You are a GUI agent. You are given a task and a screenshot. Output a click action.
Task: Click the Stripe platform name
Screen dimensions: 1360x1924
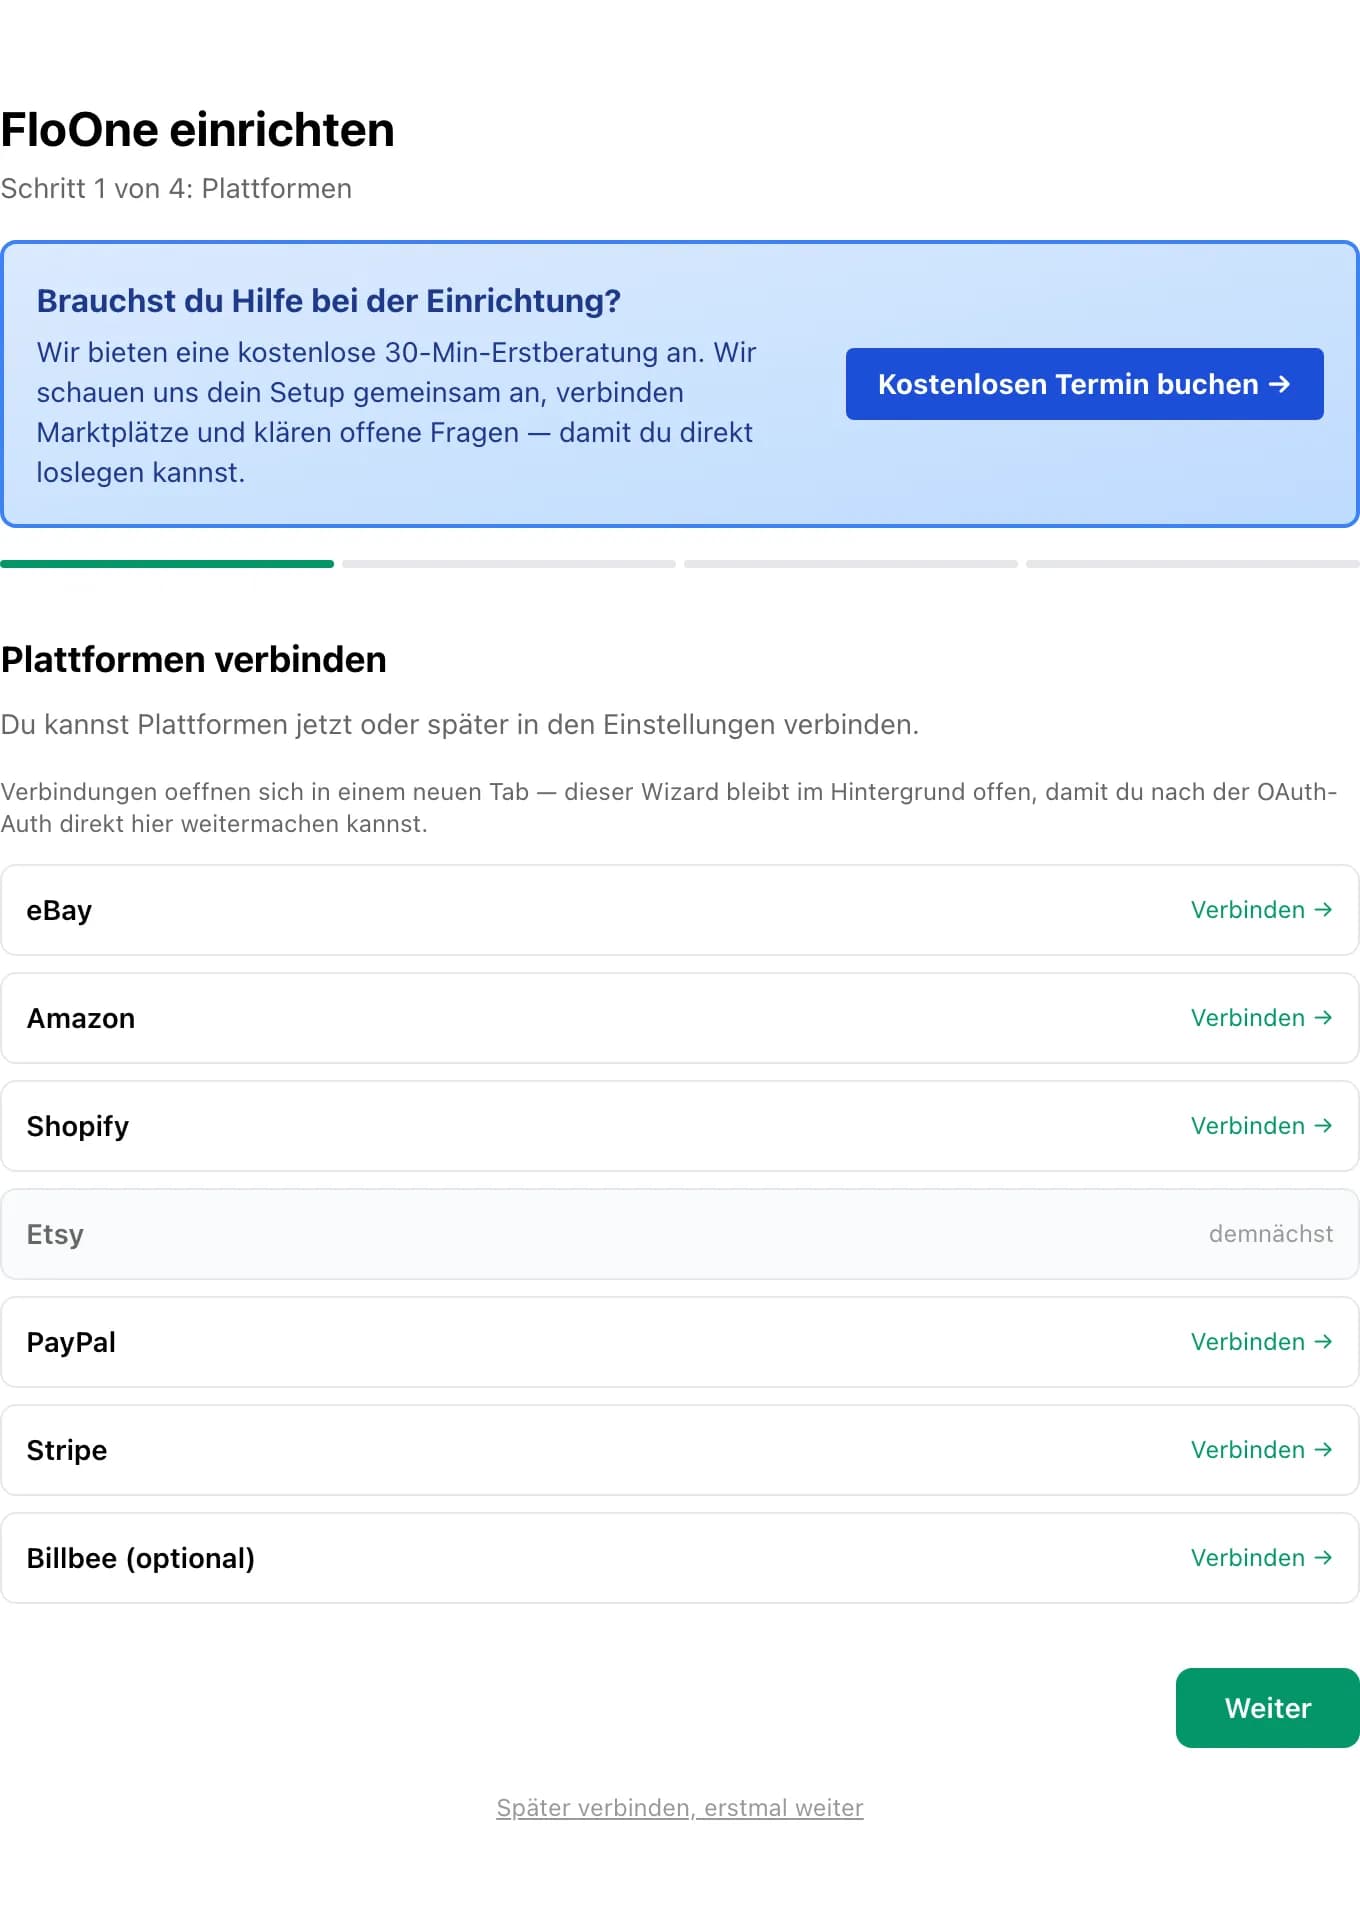(x=67, y=1451)
